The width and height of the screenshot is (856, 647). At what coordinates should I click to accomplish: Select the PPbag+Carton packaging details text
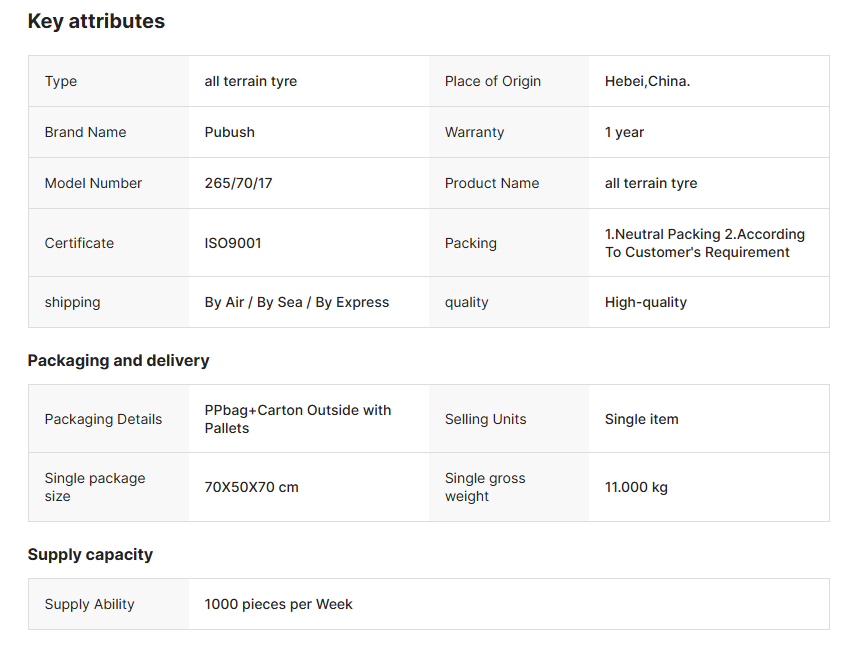tap(298, 419)
